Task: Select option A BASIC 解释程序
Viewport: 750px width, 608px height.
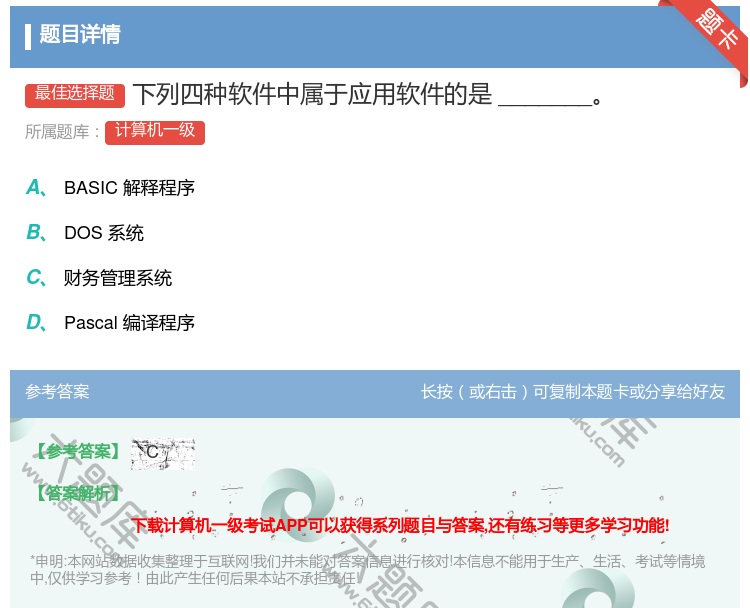Action: pyautogui.click(x=110, y=188)
